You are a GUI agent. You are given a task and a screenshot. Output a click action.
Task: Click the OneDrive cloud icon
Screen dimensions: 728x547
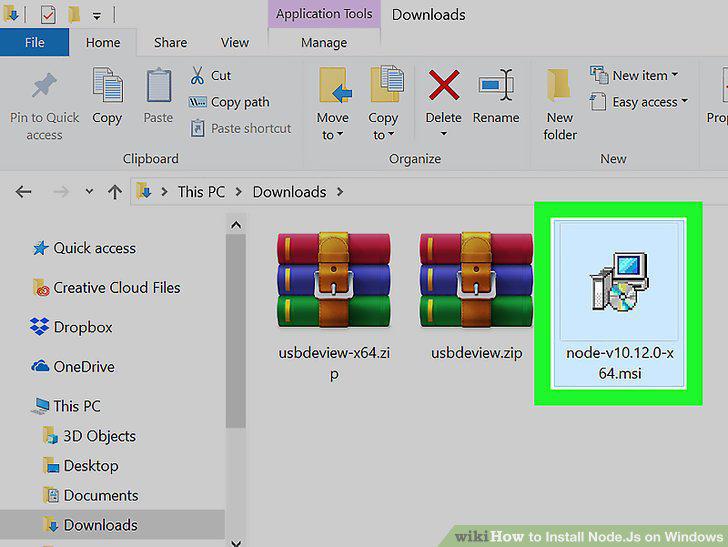40,366
